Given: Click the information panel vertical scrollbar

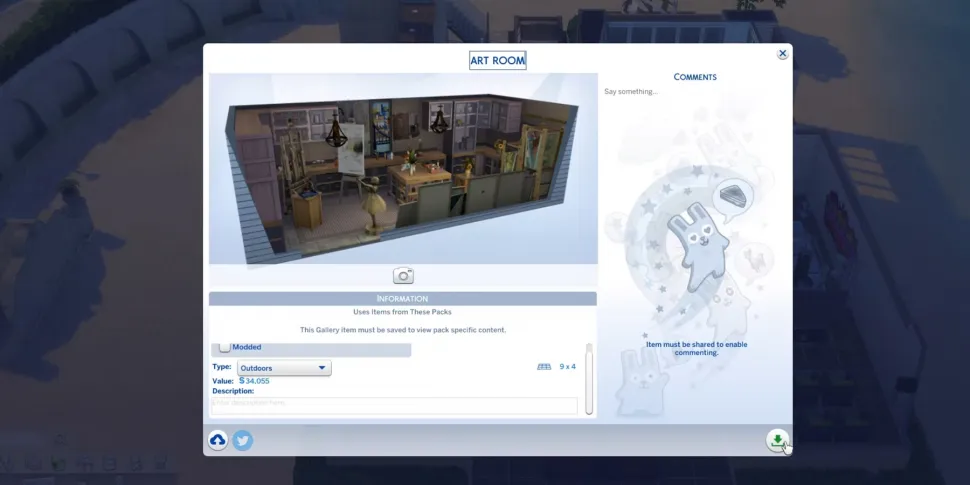Looking at the screenshot, I should coord(589,378).
